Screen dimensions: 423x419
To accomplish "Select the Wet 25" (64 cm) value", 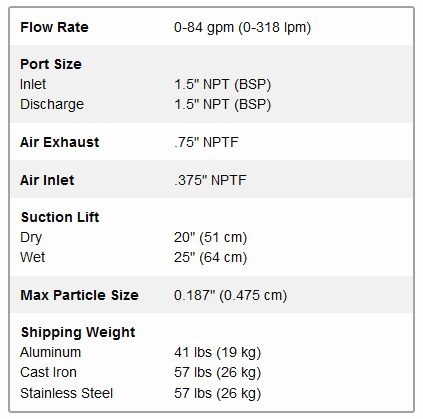I will coord(210,258).
